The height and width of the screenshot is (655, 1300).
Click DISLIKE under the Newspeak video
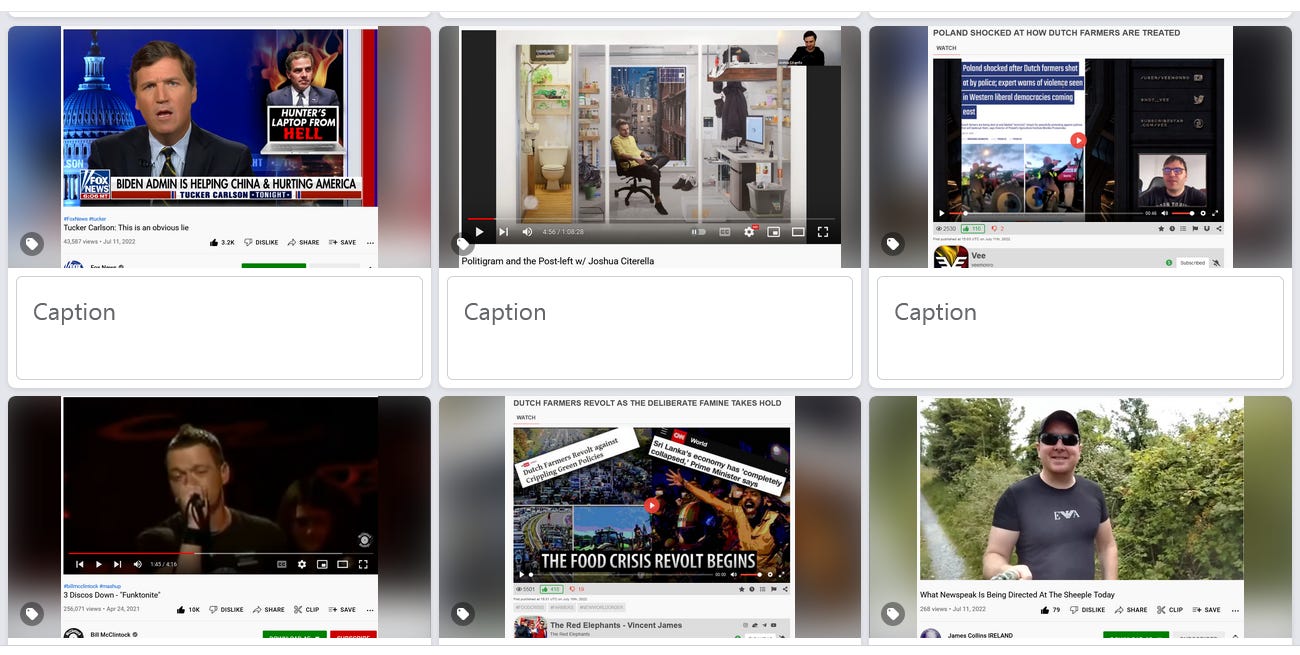(x=1085, y=610)
